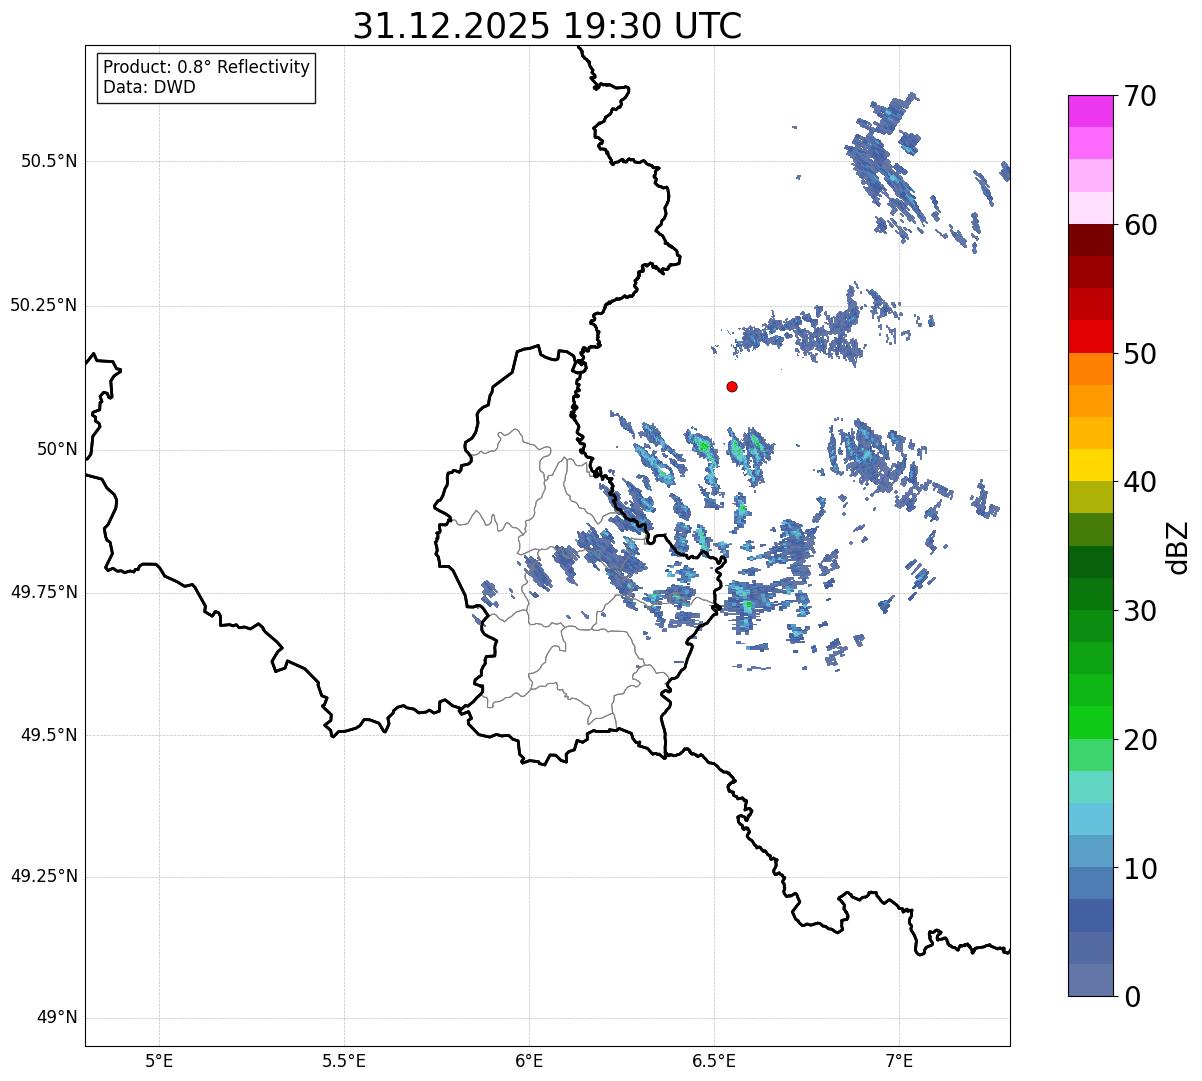Click the colorbar tick label '20'
1202x1081 pixels.
1139,740
